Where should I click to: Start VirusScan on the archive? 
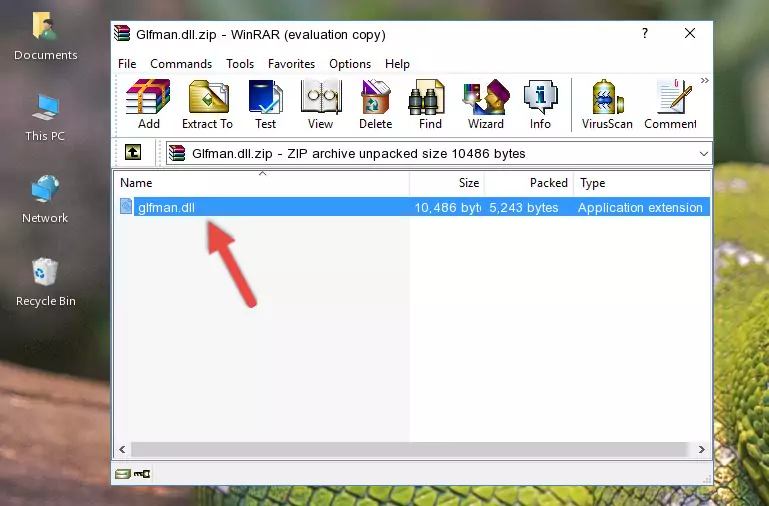tap(607, 104)
